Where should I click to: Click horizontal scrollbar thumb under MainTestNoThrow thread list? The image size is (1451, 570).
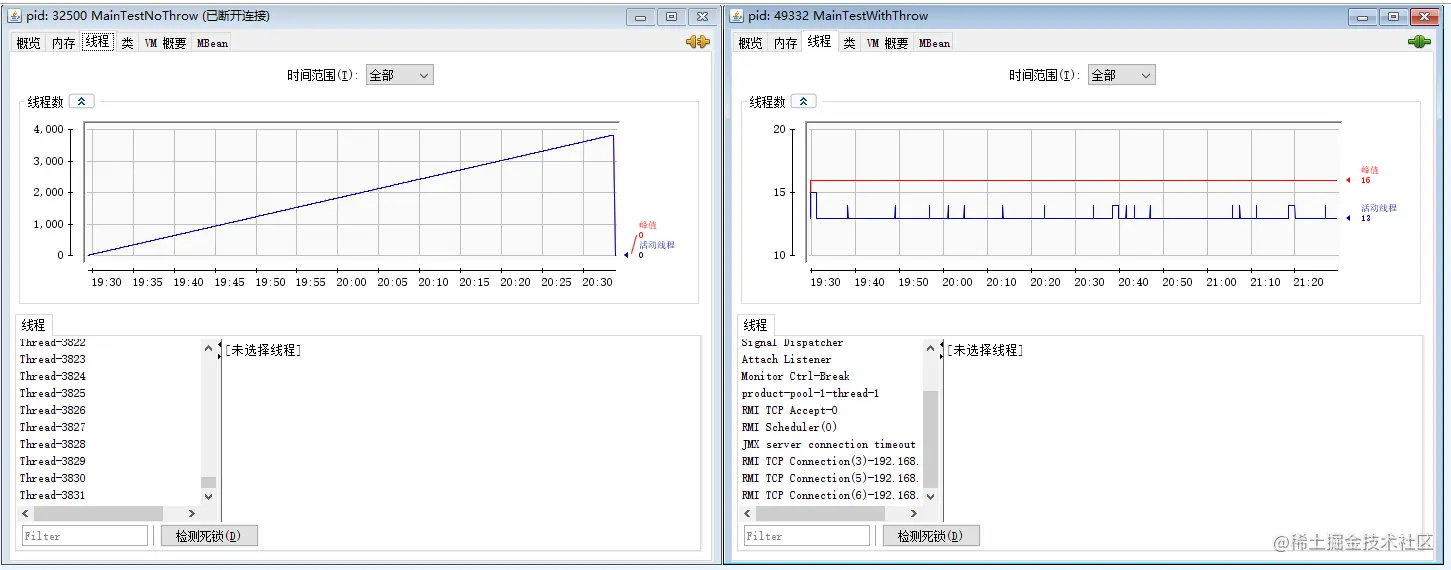(x=98, y=513)
